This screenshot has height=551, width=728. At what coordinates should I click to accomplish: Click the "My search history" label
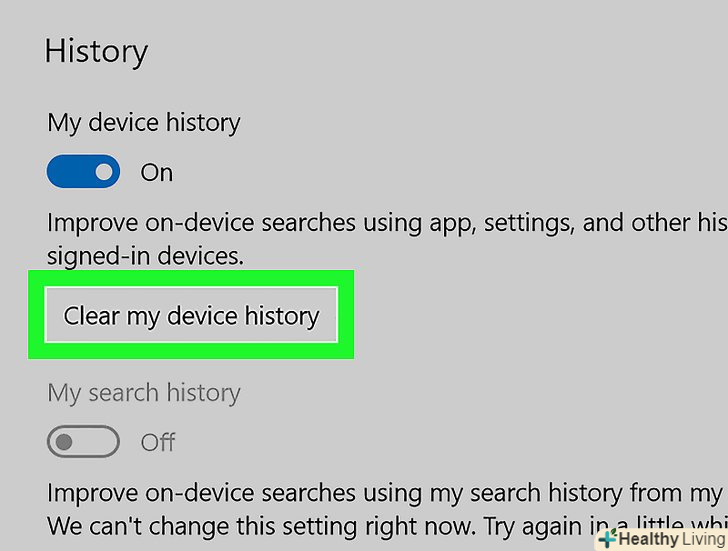tap(144, 392)
